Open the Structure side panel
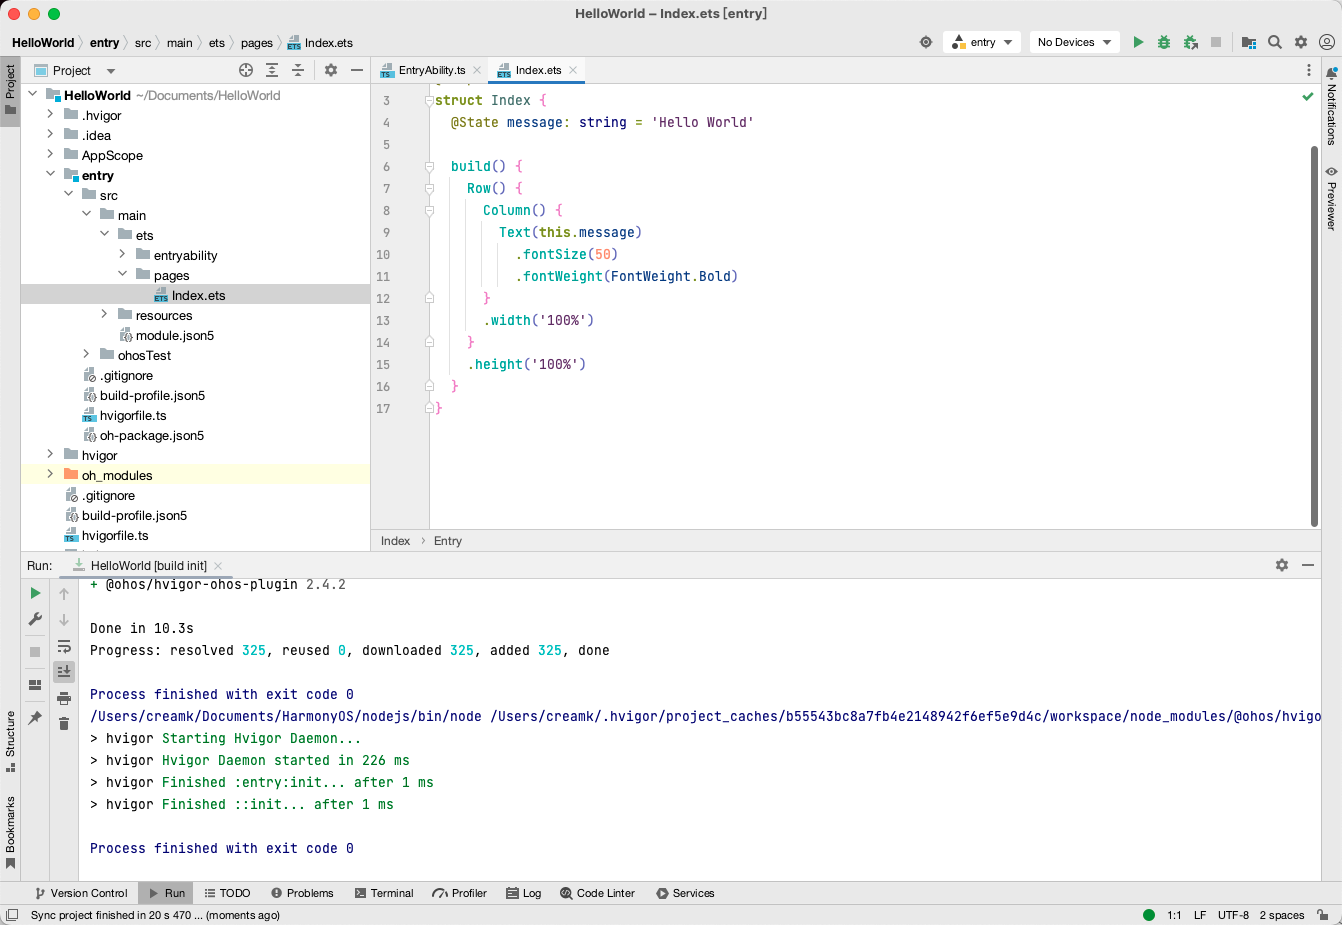 [10, 742]
